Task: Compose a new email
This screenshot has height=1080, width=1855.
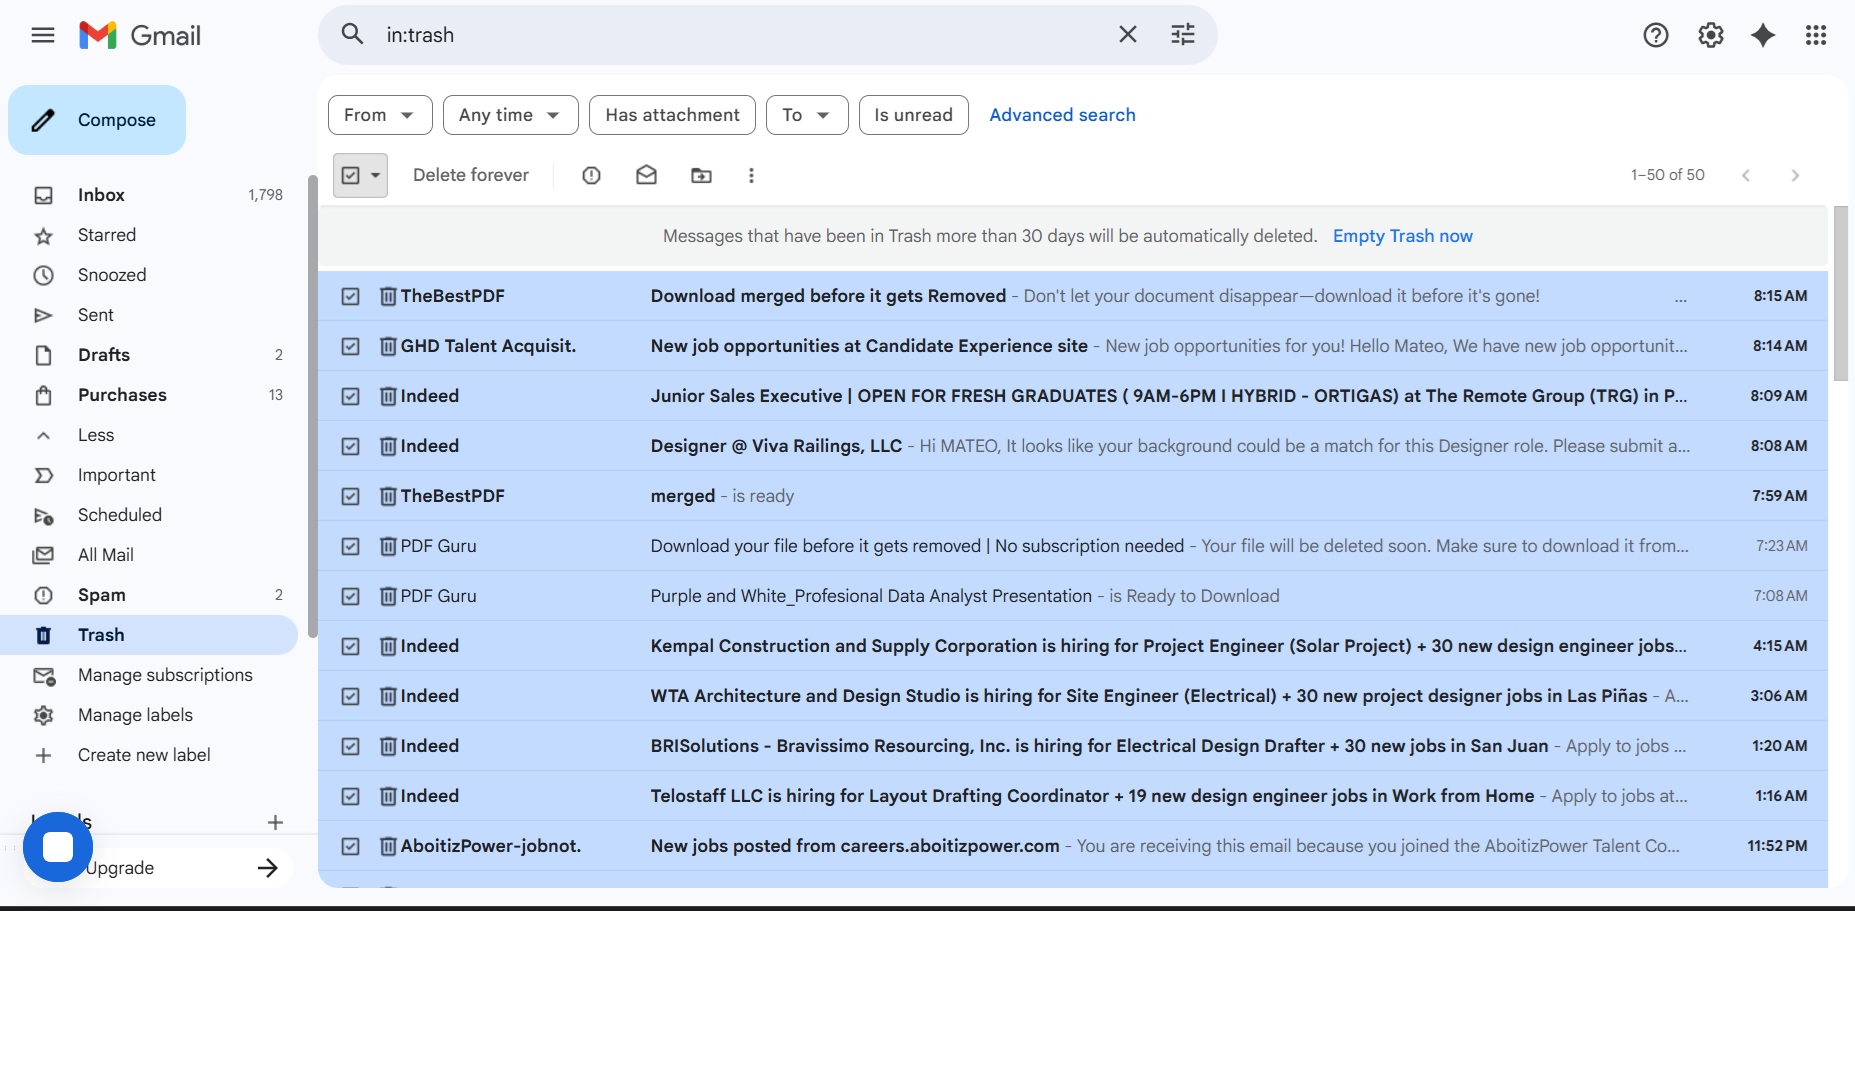Action: (97, 120)
